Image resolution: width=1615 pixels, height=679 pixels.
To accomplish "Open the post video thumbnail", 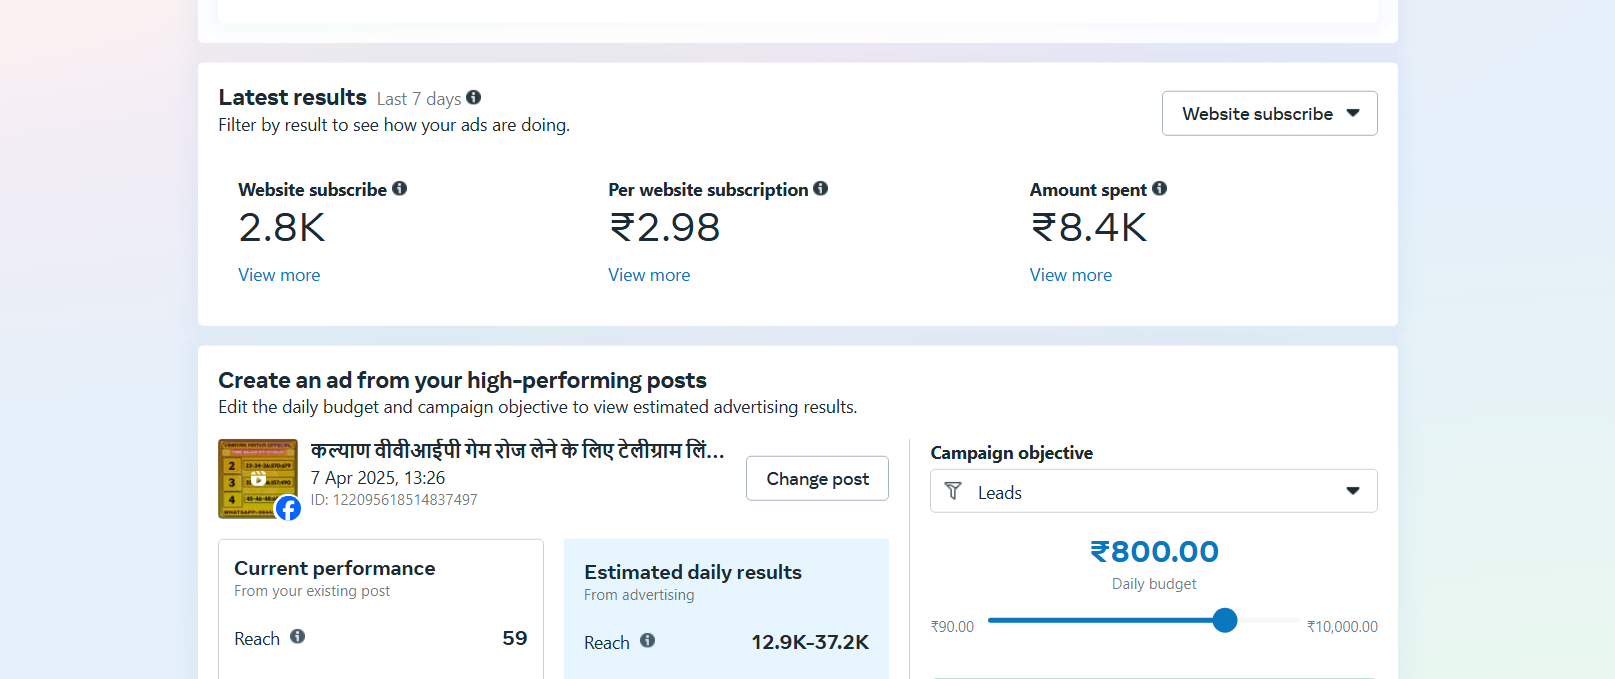I will [x=256, y=477].
